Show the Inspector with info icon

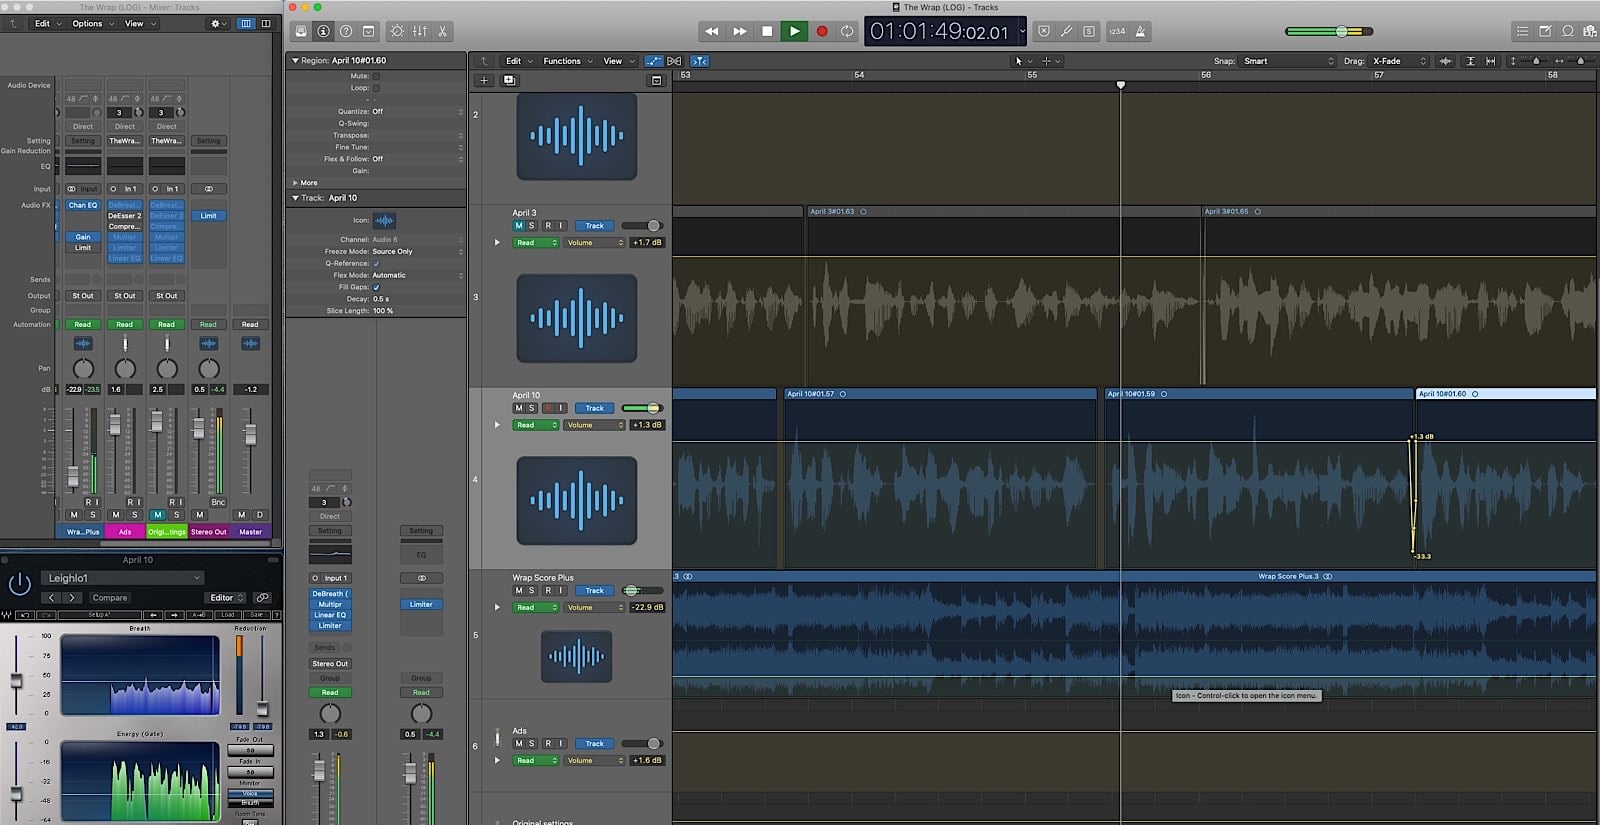[323, 31]
